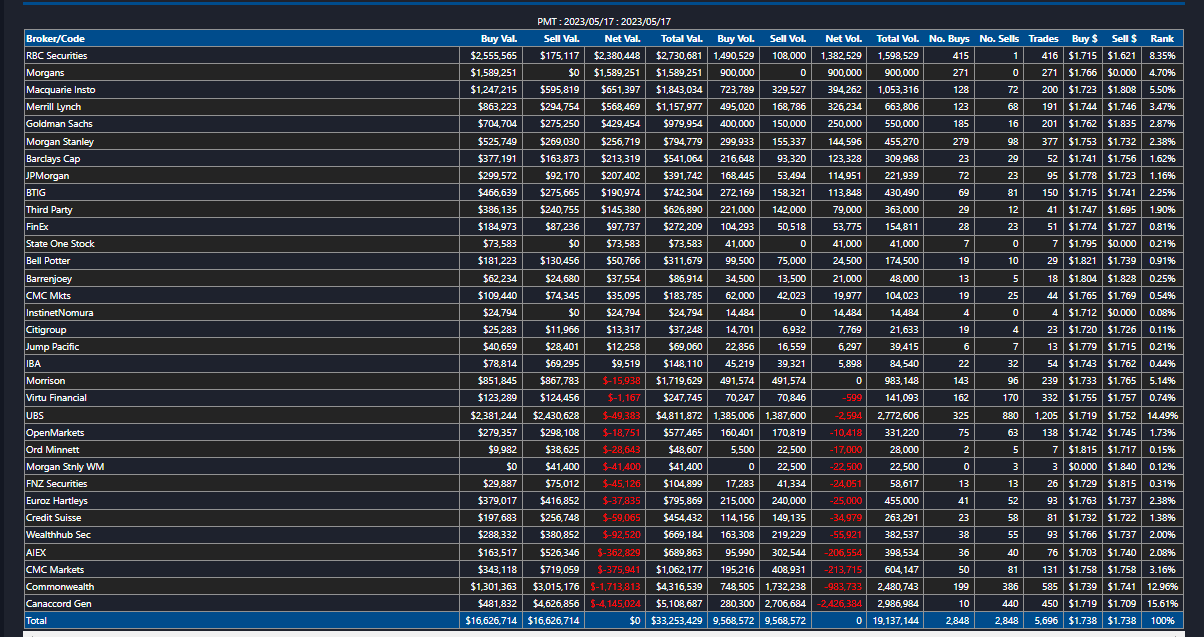Select the Bell Potter broker name
The width and height of the screenshot is (1204, 637).
(48, 261)
